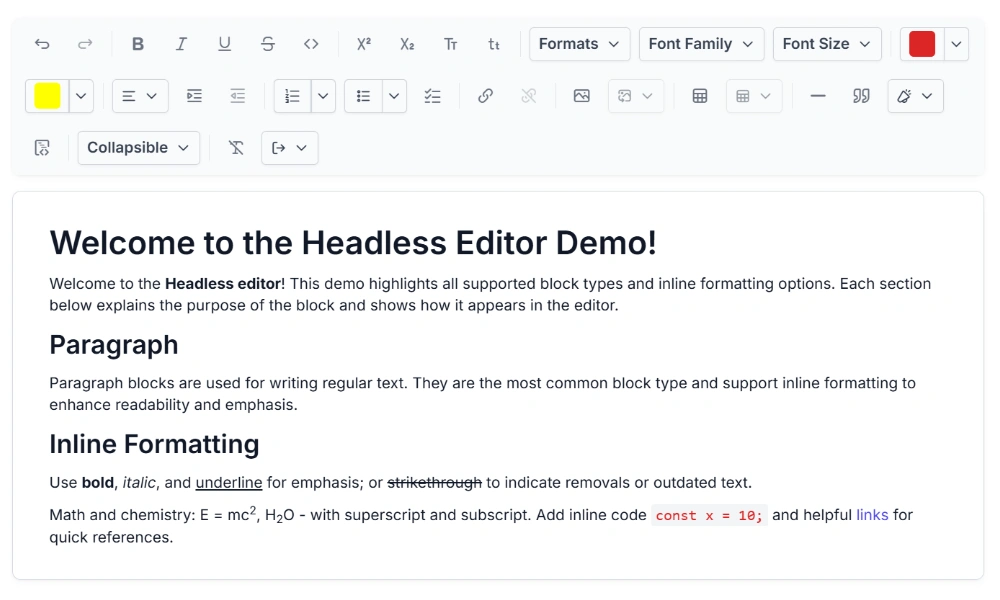Expand the yellow highlight color picker arrow
This screenshot has height=600, width=1000.
(x=81, y=96)
